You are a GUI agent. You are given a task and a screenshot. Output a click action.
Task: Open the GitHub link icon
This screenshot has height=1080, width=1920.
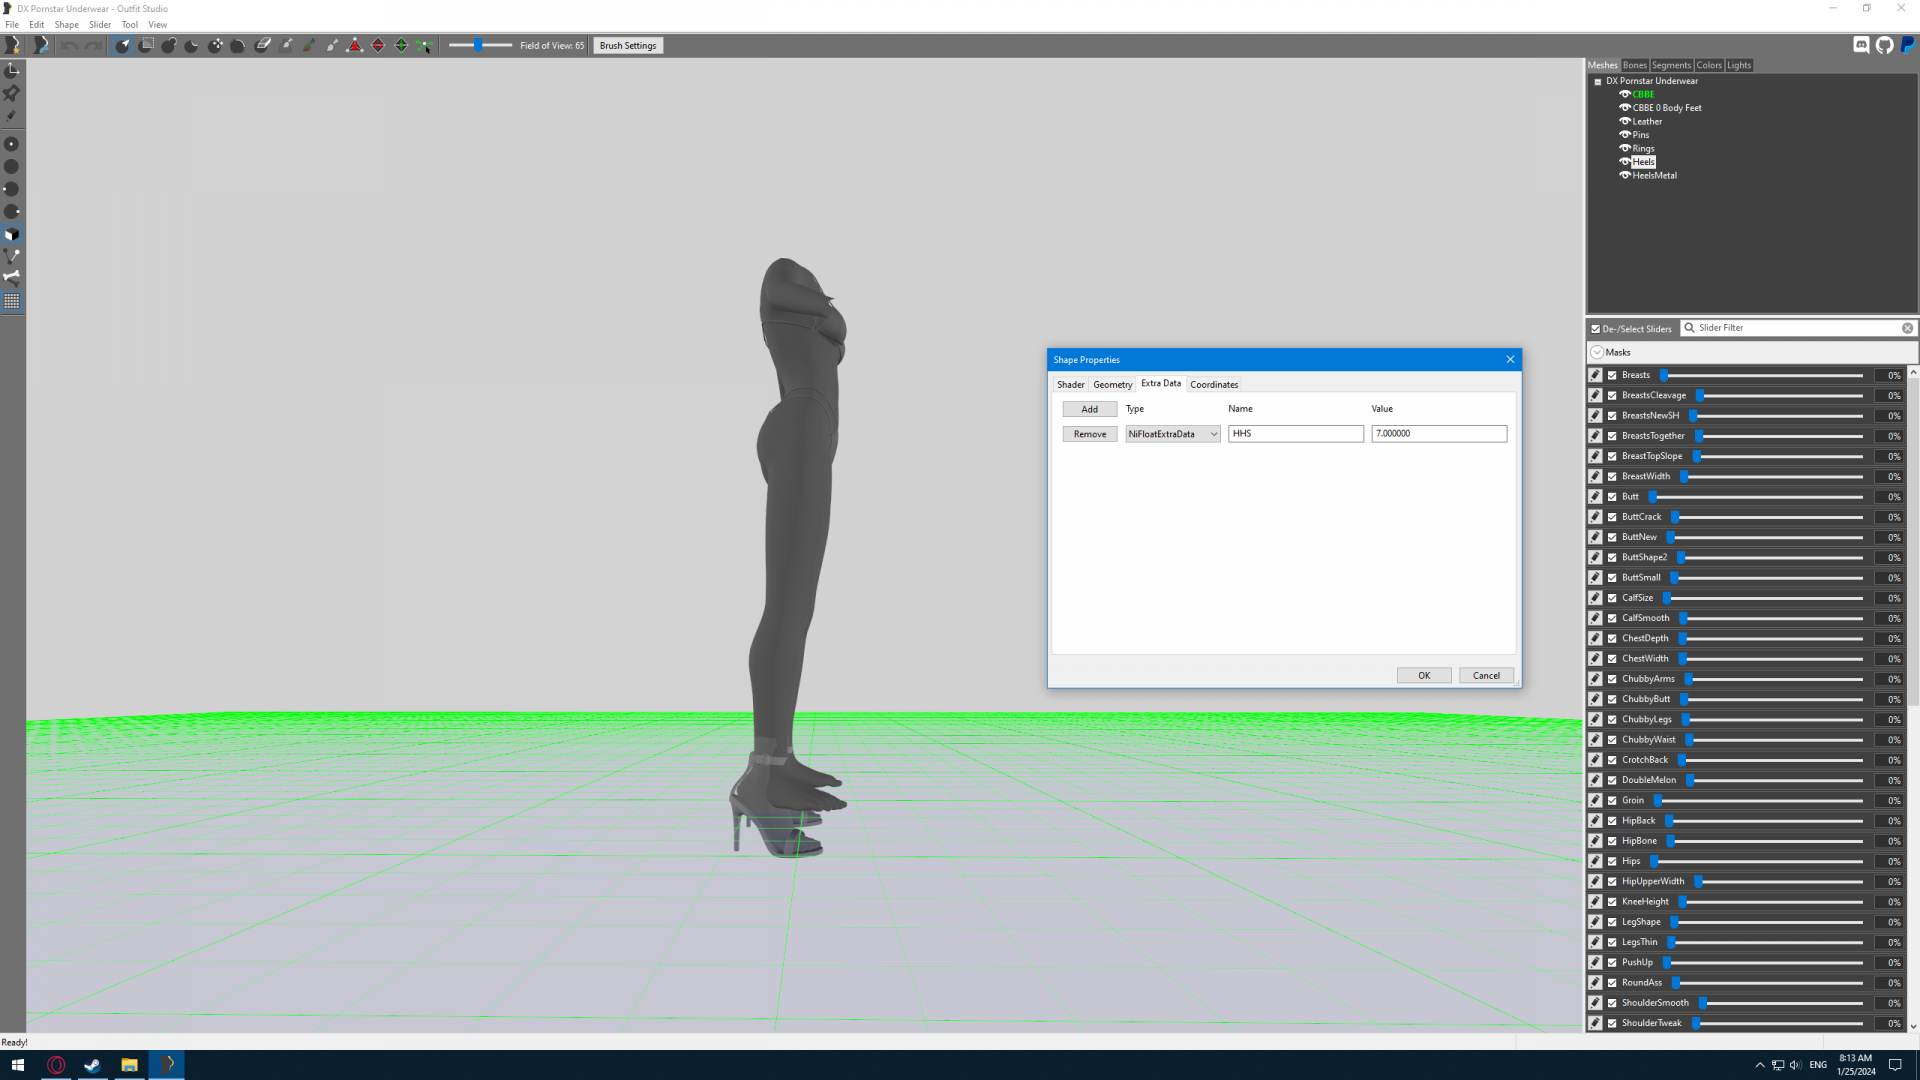tap(1884, 45)
